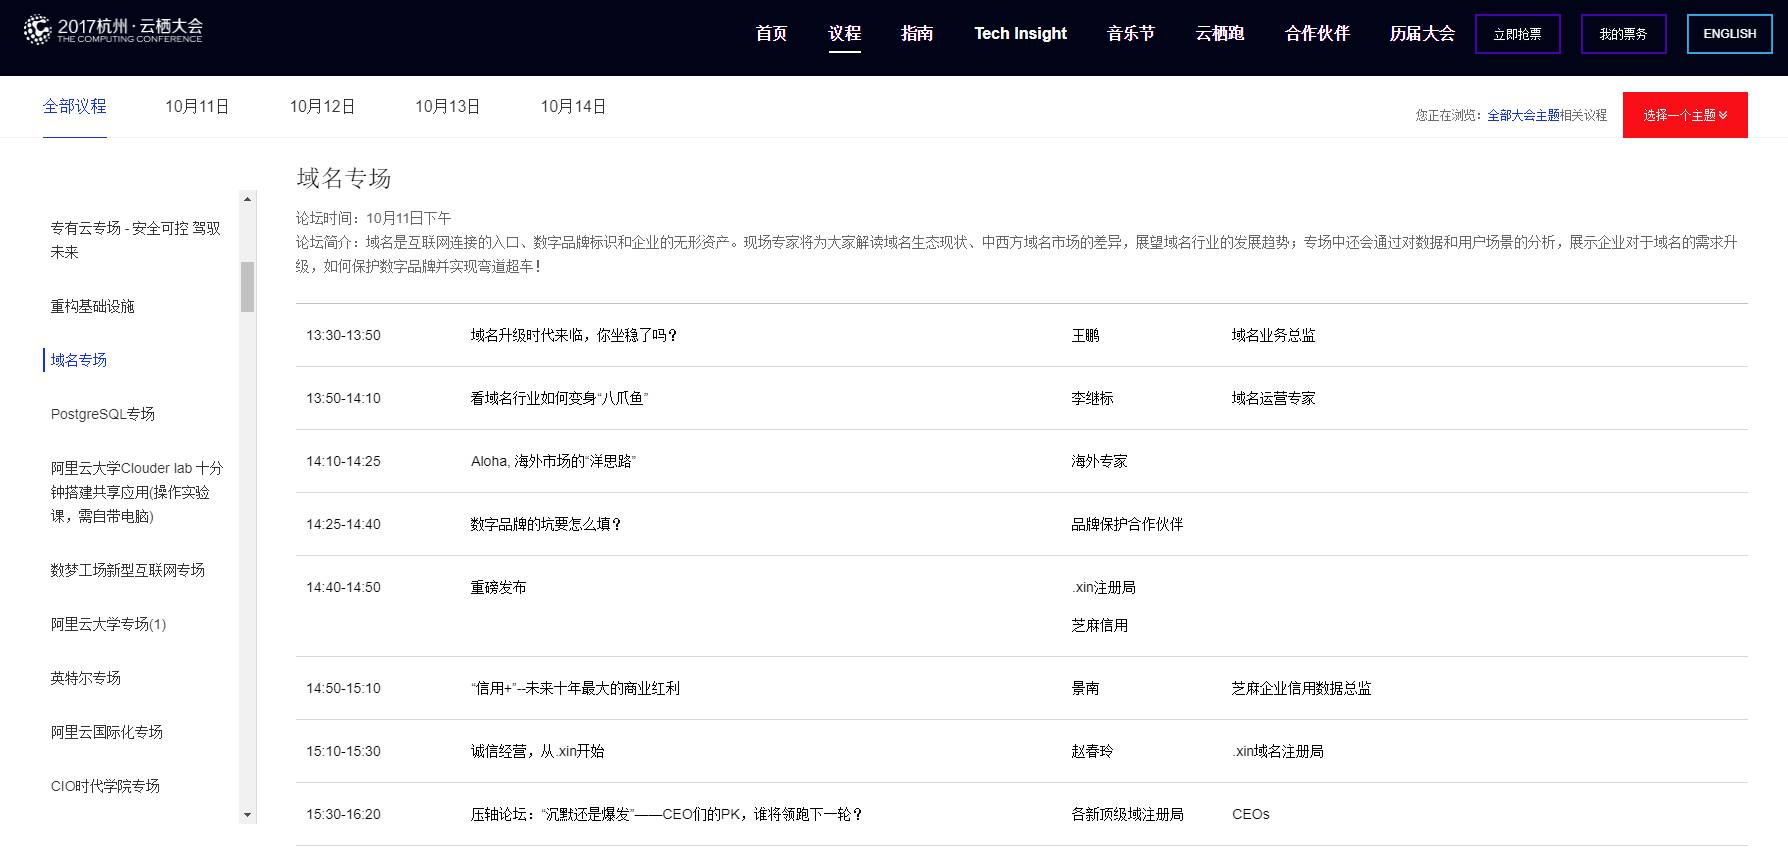Screen dimensions: 1788x868
Task: Click the 域名专场 heading
Action: pos(344,178)
